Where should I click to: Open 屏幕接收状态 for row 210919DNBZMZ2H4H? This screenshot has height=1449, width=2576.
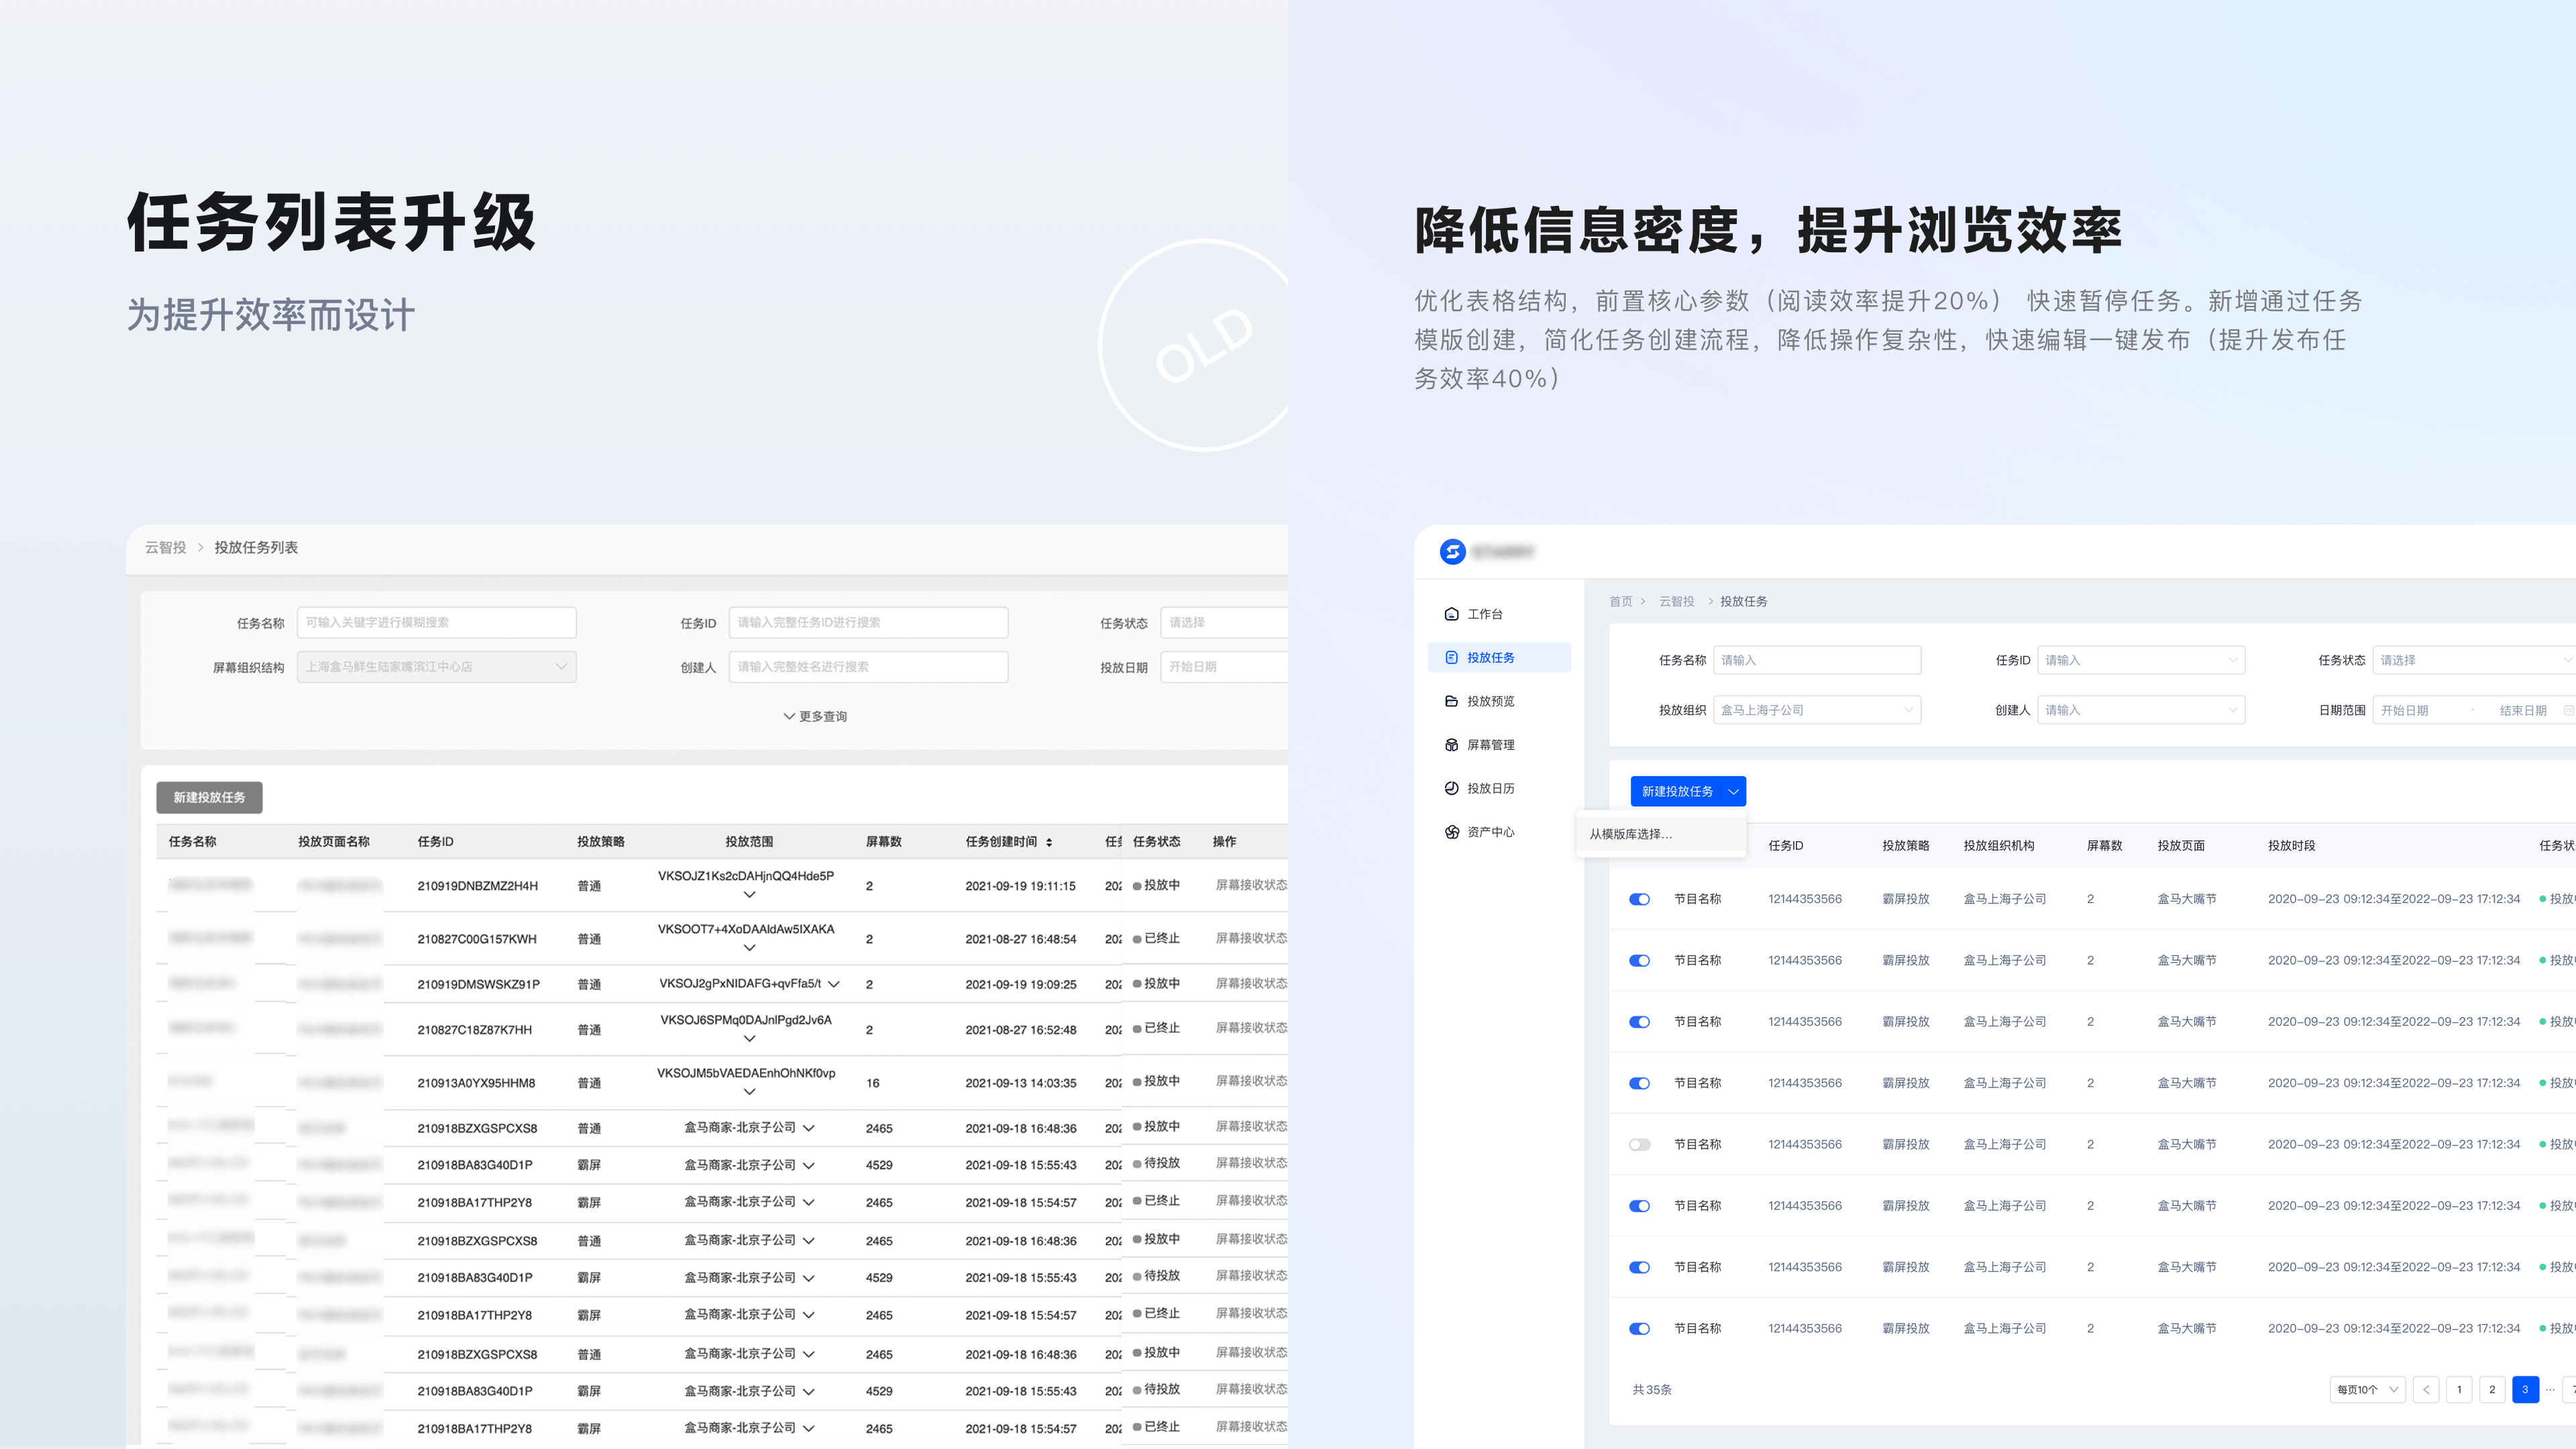1252,885
